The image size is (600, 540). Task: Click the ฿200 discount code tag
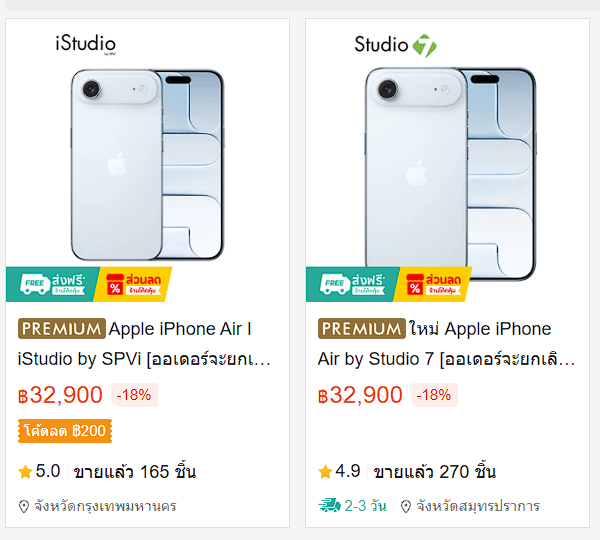(x=64, y=431)
